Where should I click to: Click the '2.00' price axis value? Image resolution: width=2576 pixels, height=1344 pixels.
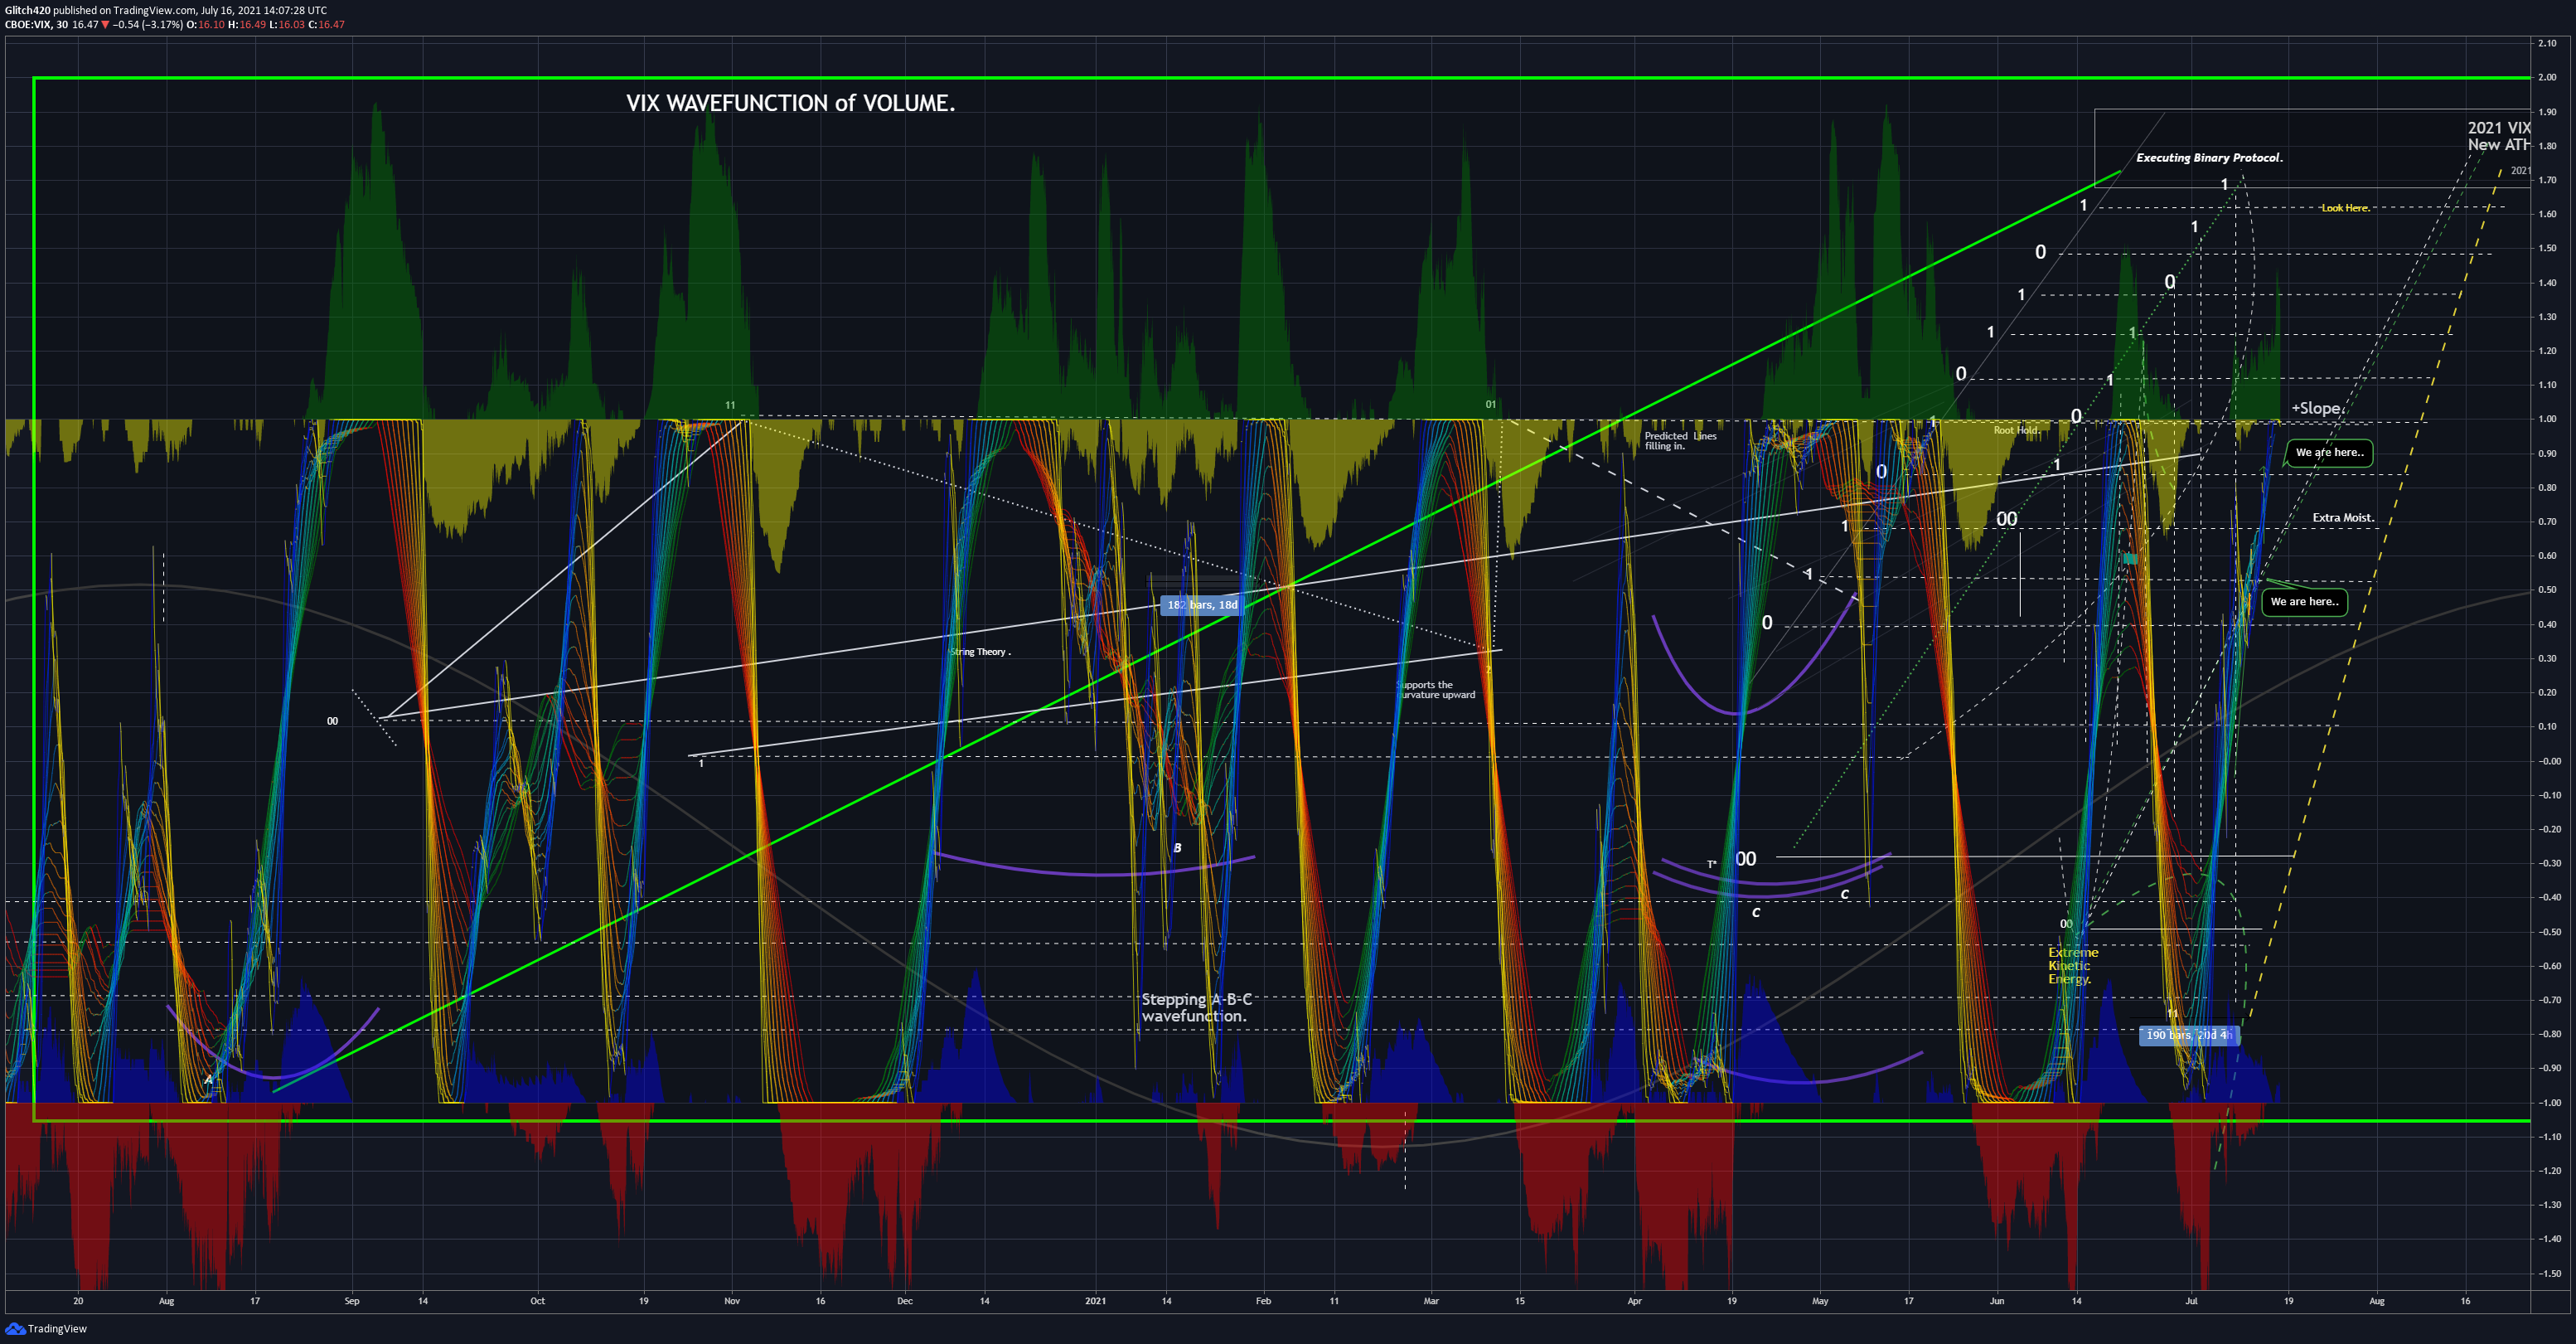[2547, 77]
